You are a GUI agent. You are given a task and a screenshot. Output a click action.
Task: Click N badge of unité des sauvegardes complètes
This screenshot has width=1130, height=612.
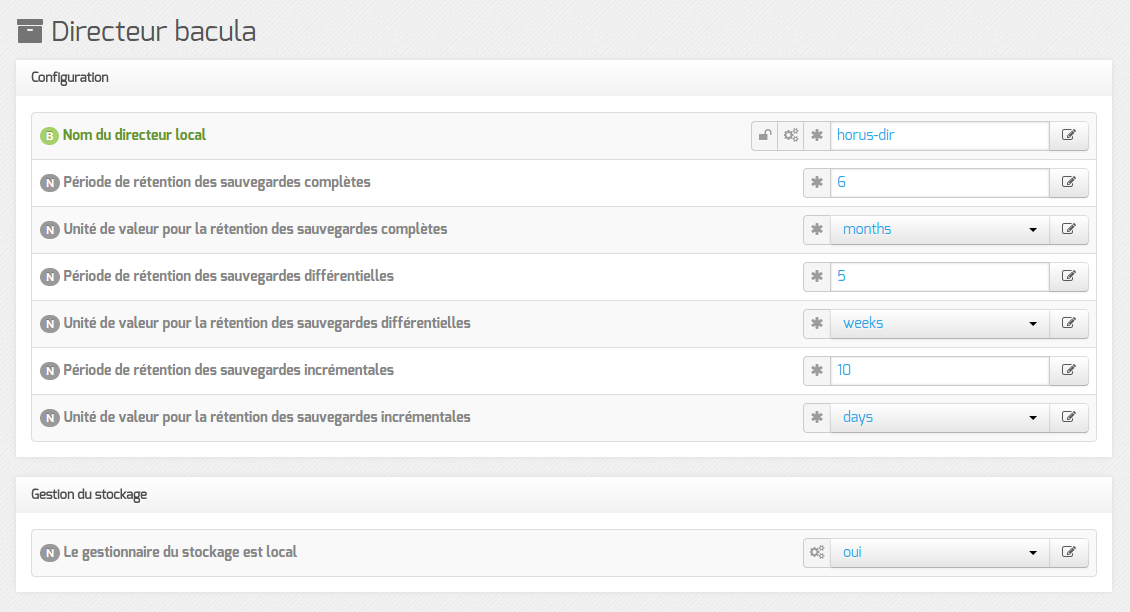pos(49,230)
